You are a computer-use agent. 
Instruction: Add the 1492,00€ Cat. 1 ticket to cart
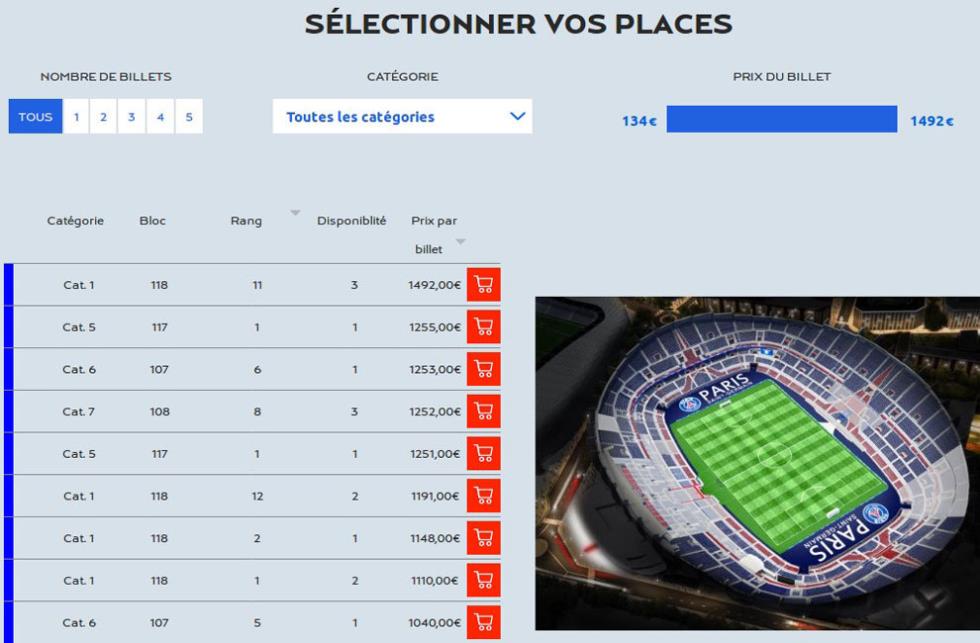484,285
